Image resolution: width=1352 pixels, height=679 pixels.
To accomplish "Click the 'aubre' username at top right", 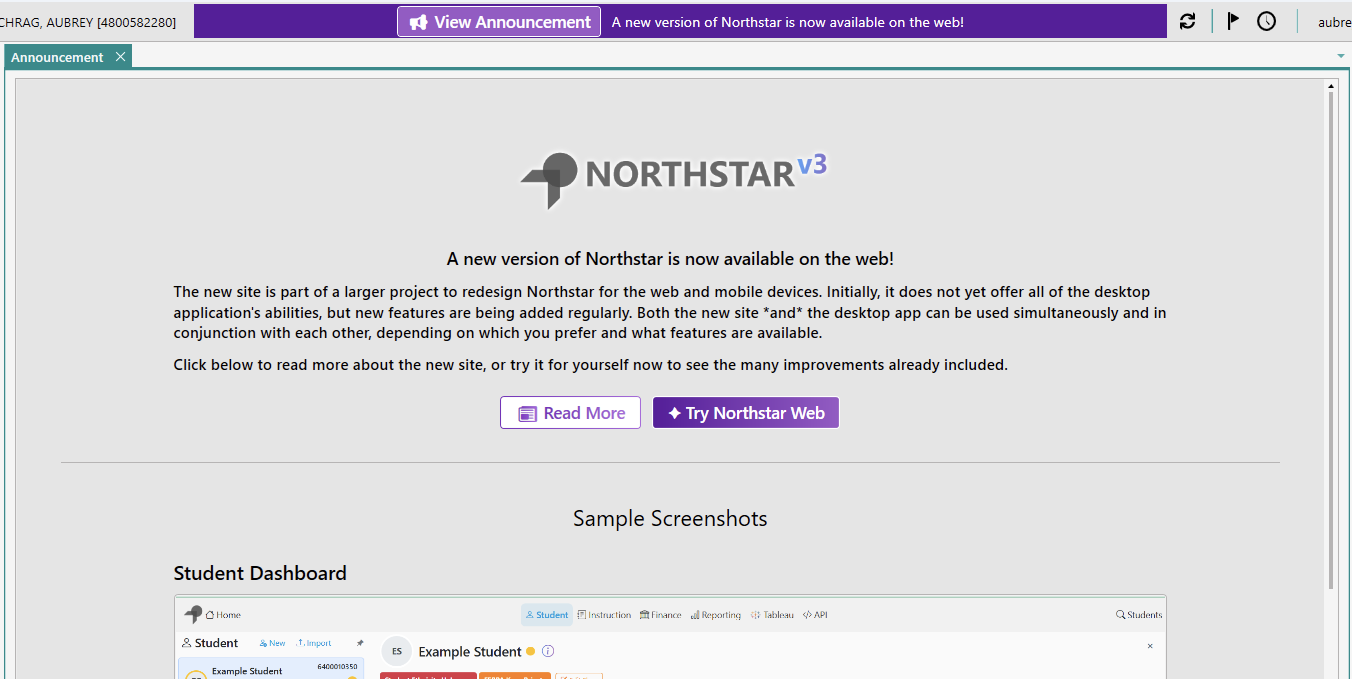I will pos(1334,22).
